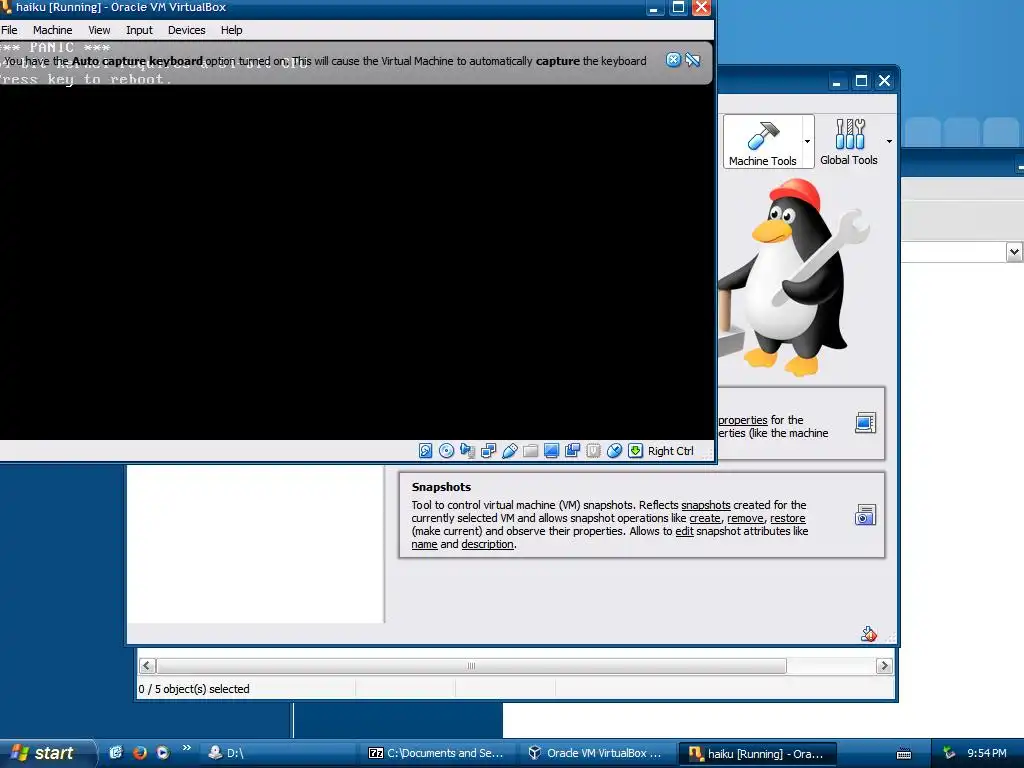Open the Machine menu
Viewport: 1024px width, 768px height.
pos(52,30)
